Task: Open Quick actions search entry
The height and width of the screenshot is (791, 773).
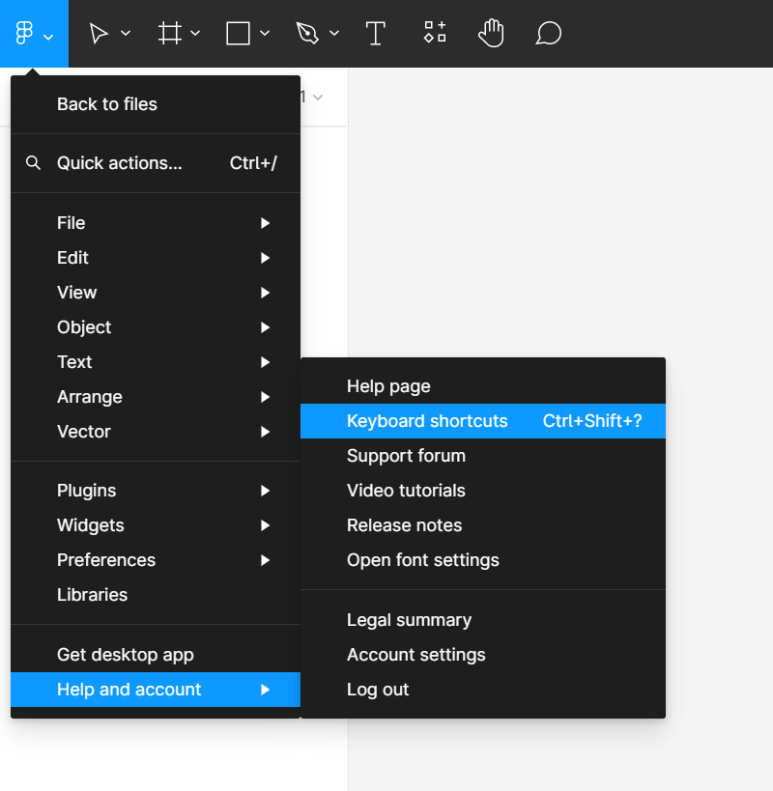Action: 155,163
